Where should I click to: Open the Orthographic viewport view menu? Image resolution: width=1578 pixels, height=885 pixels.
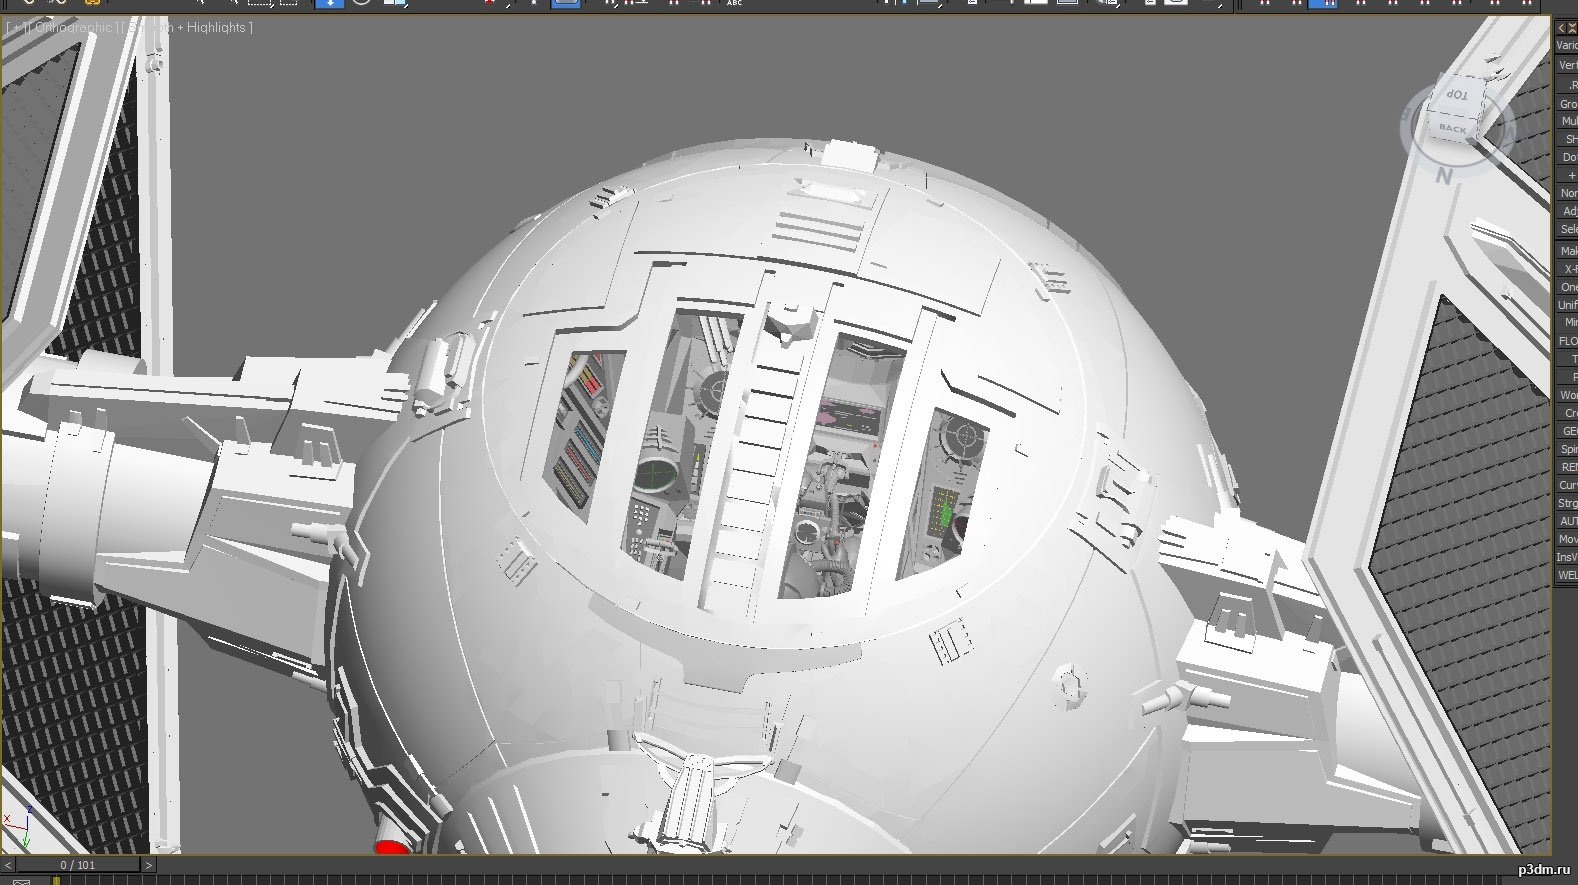click(73, 28)
